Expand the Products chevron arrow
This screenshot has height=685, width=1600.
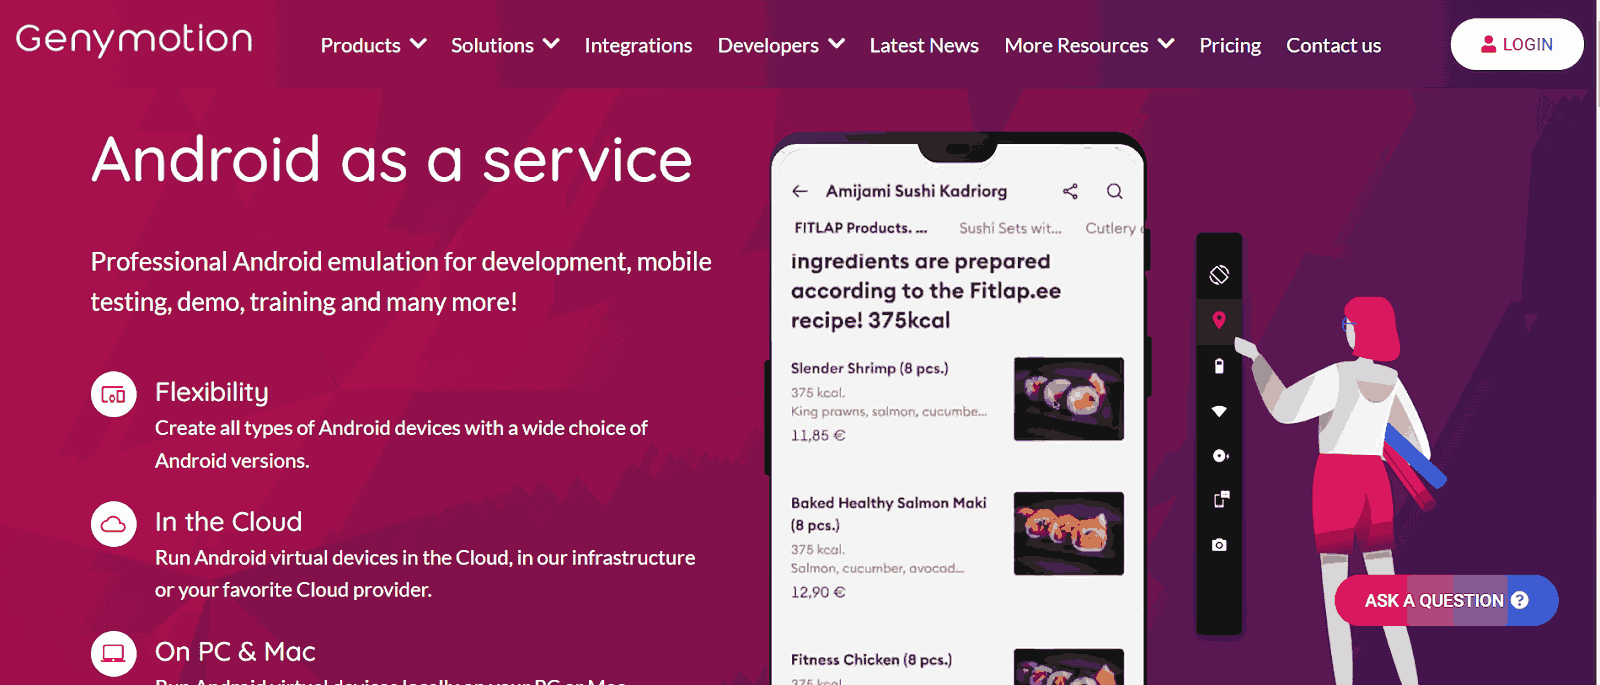pyautogui.click(x=418, y=44)
